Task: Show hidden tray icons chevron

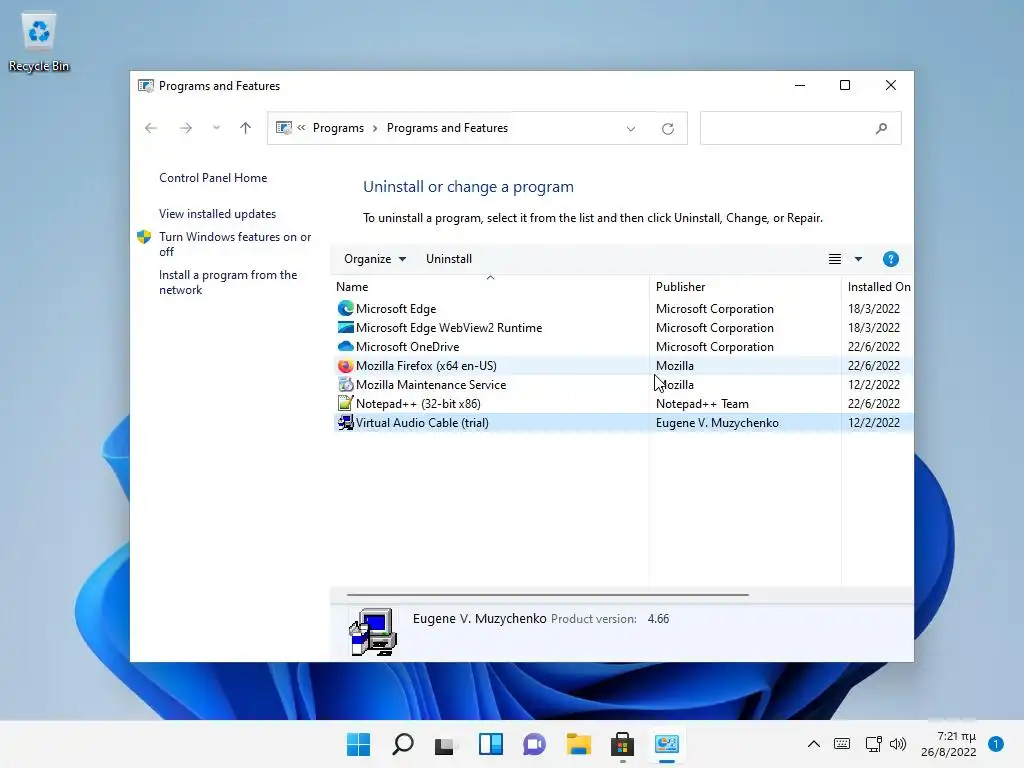Action: click(814, 744)
